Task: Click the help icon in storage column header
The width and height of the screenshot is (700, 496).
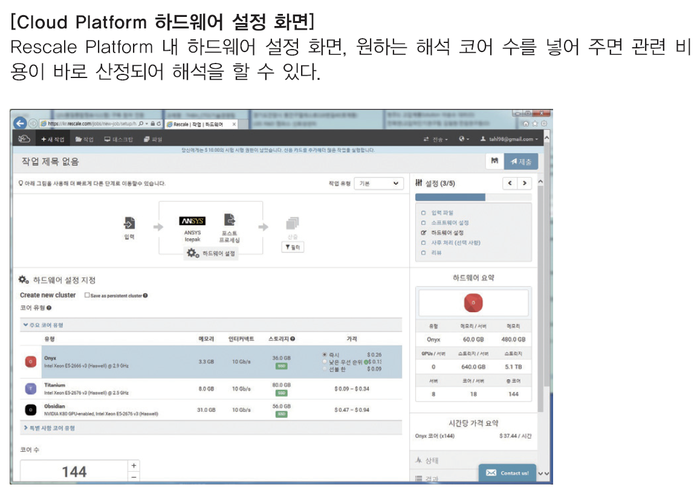Action: pos(293,339)
